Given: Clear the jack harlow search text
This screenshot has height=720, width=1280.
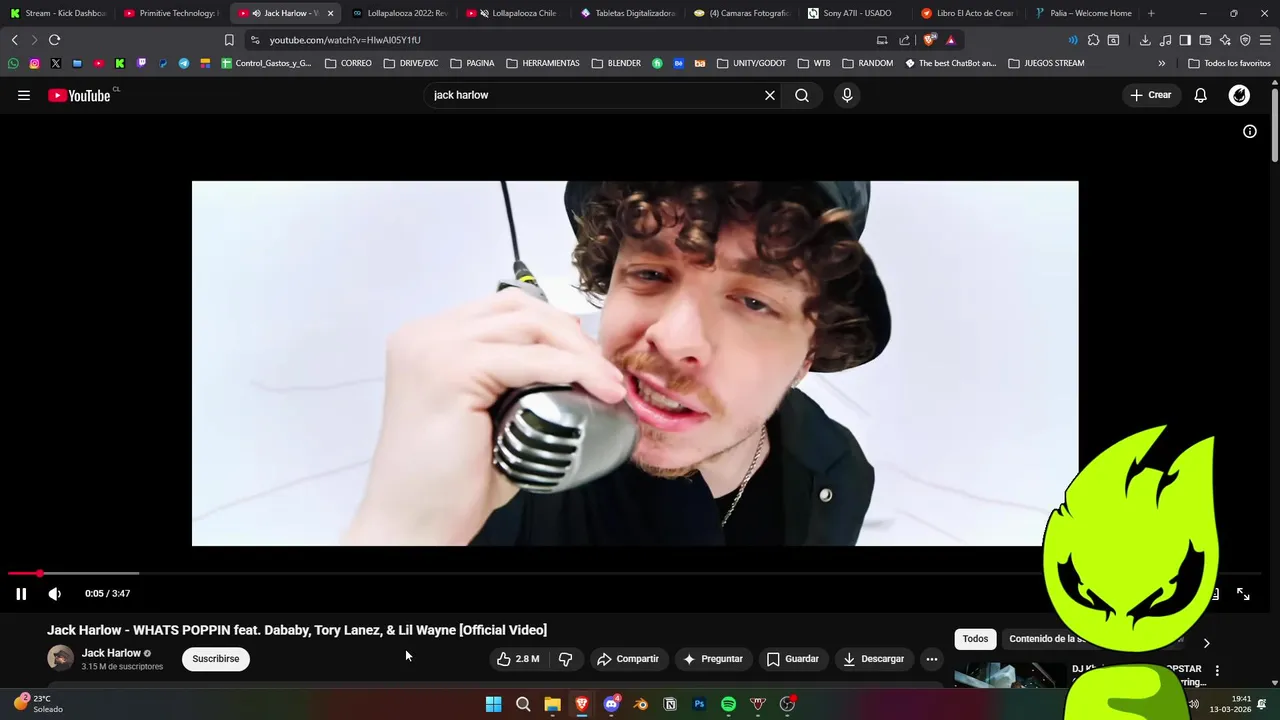Looking at the screenshot, I should click(770, 95).
